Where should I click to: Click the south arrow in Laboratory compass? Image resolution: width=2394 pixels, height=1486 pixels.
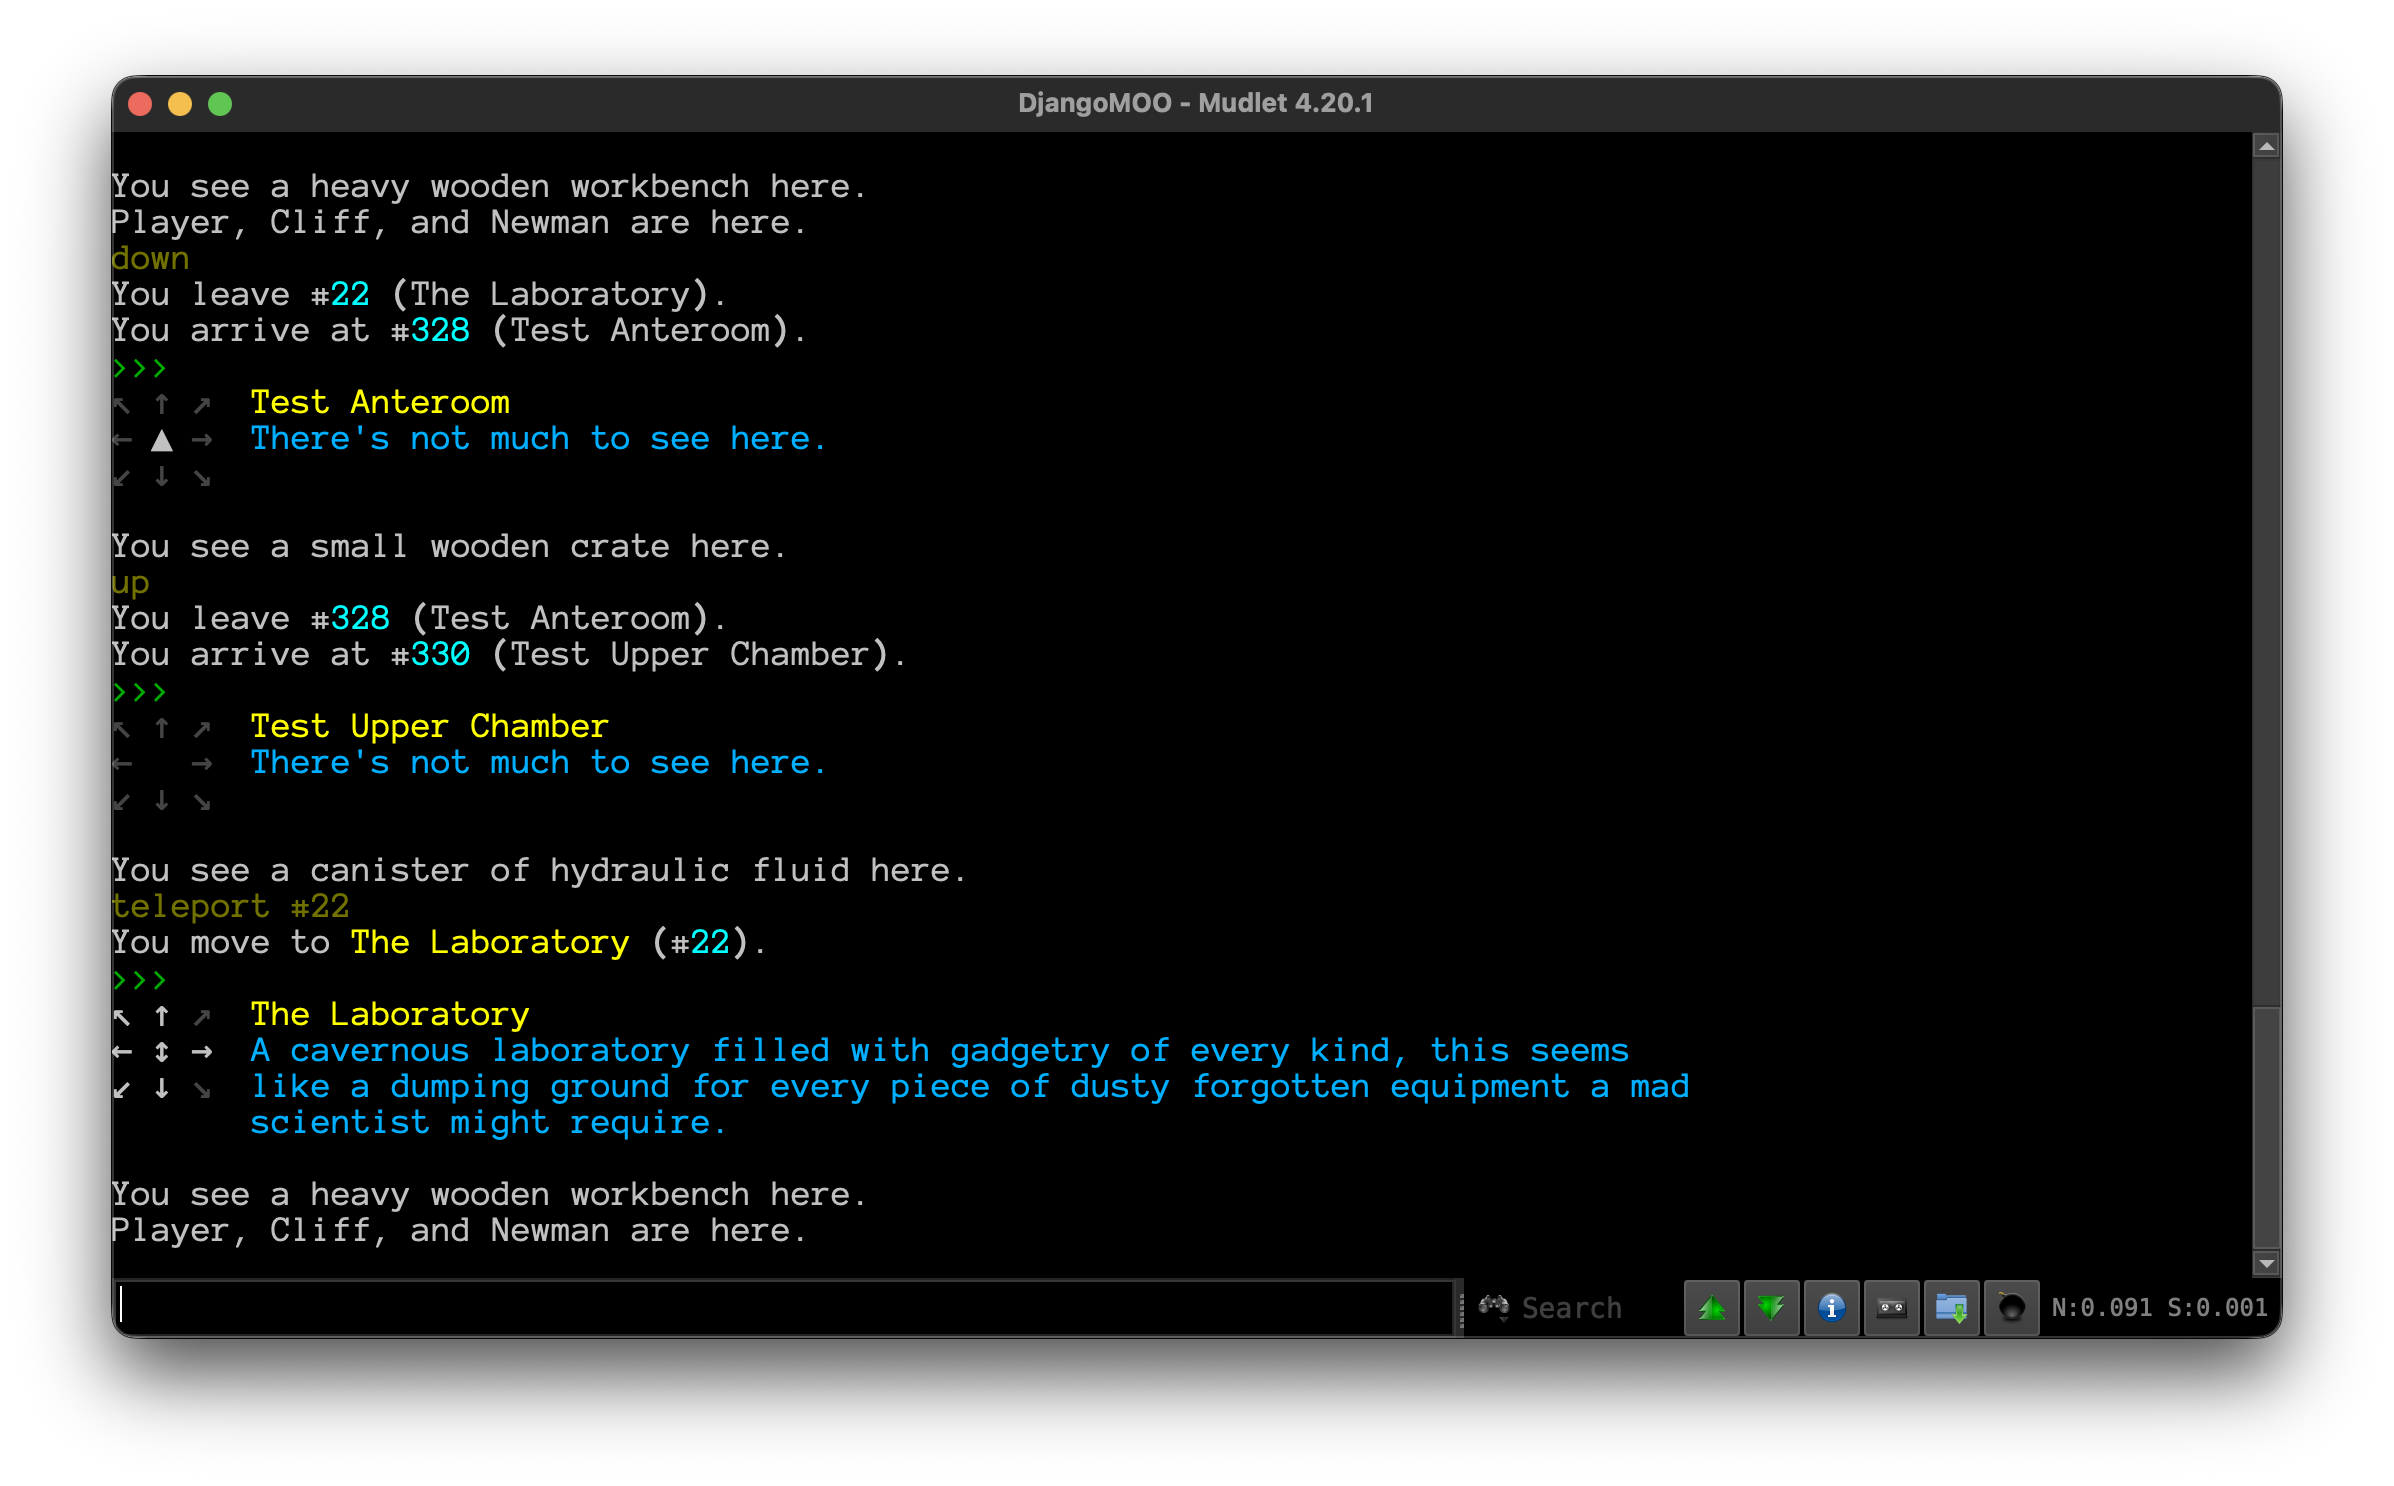click(161, 1088)
